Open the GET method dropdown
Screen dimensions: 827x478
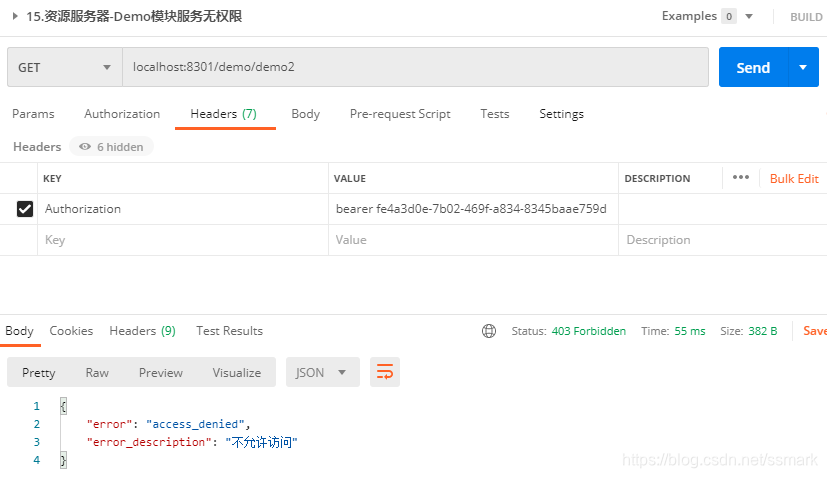(x=65, y=68)
